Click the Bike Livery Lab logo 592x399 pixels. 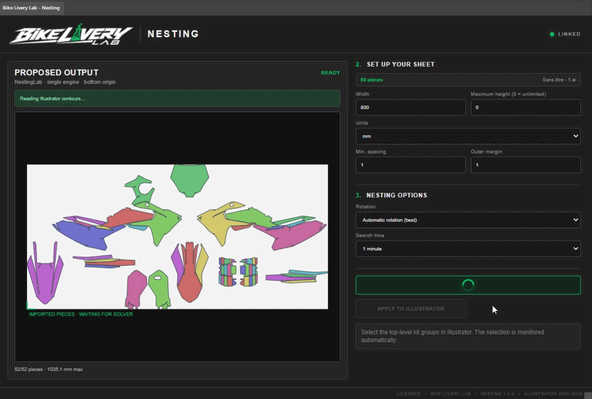(71, 35)
